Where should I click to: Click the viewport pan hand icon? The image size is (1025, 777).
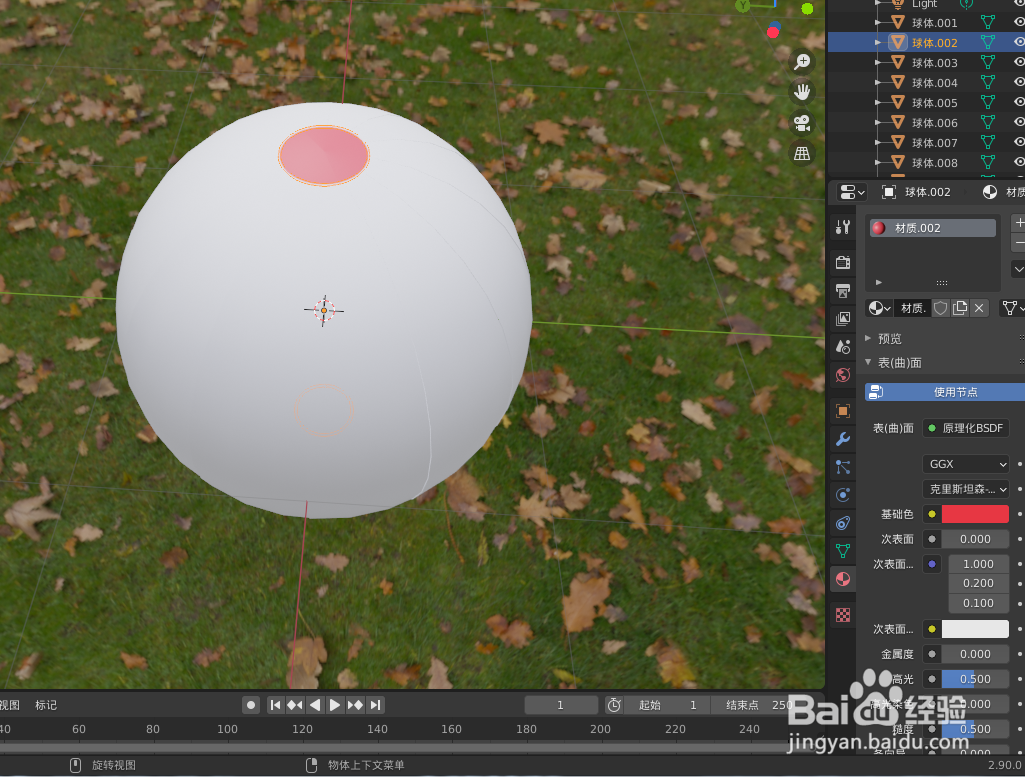click(802, 91)
